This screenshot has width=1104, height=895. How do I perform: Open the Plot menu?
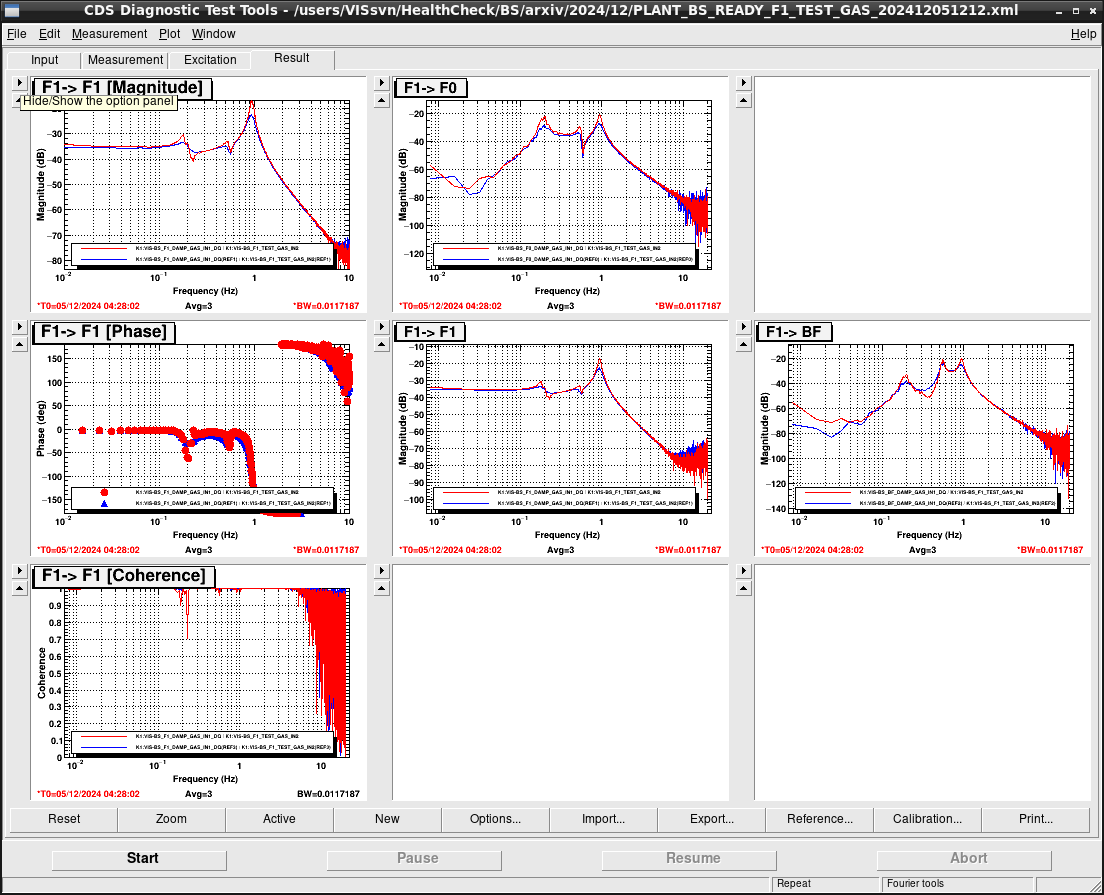click(169, 34)
